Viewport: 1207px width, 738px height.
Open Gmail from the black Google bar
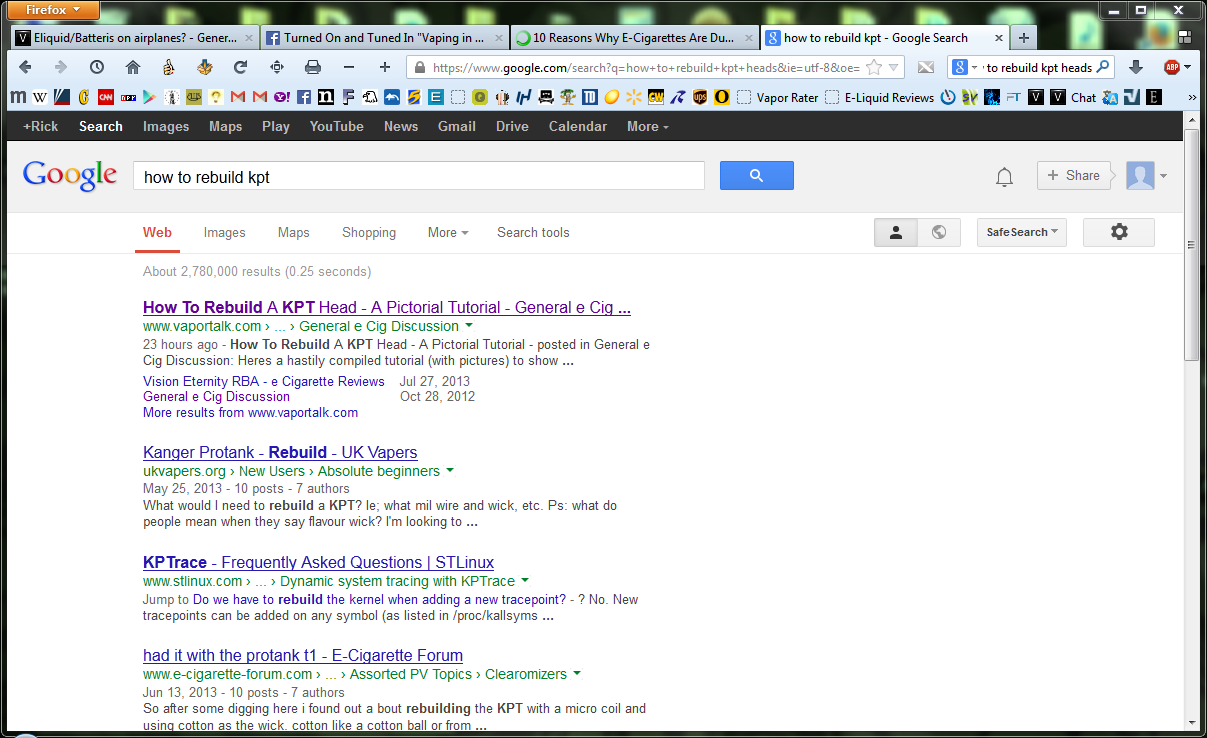pos(456,126)
